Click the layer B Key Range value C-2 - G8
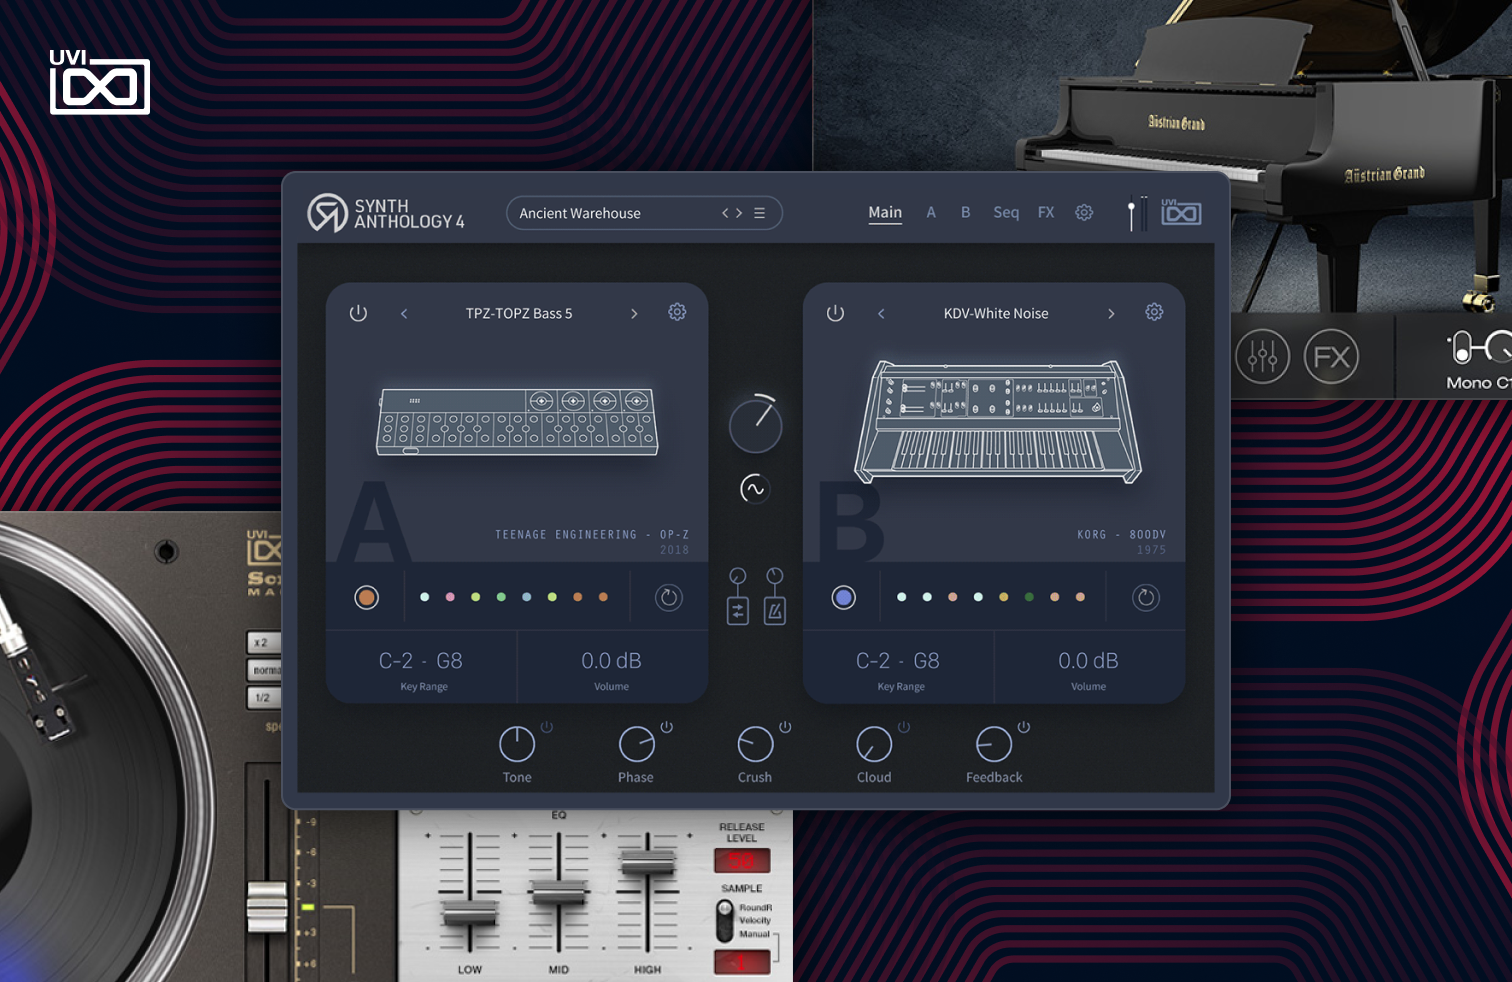The height and width of the screenshot is (982, 1512). [x=898, y=661]
